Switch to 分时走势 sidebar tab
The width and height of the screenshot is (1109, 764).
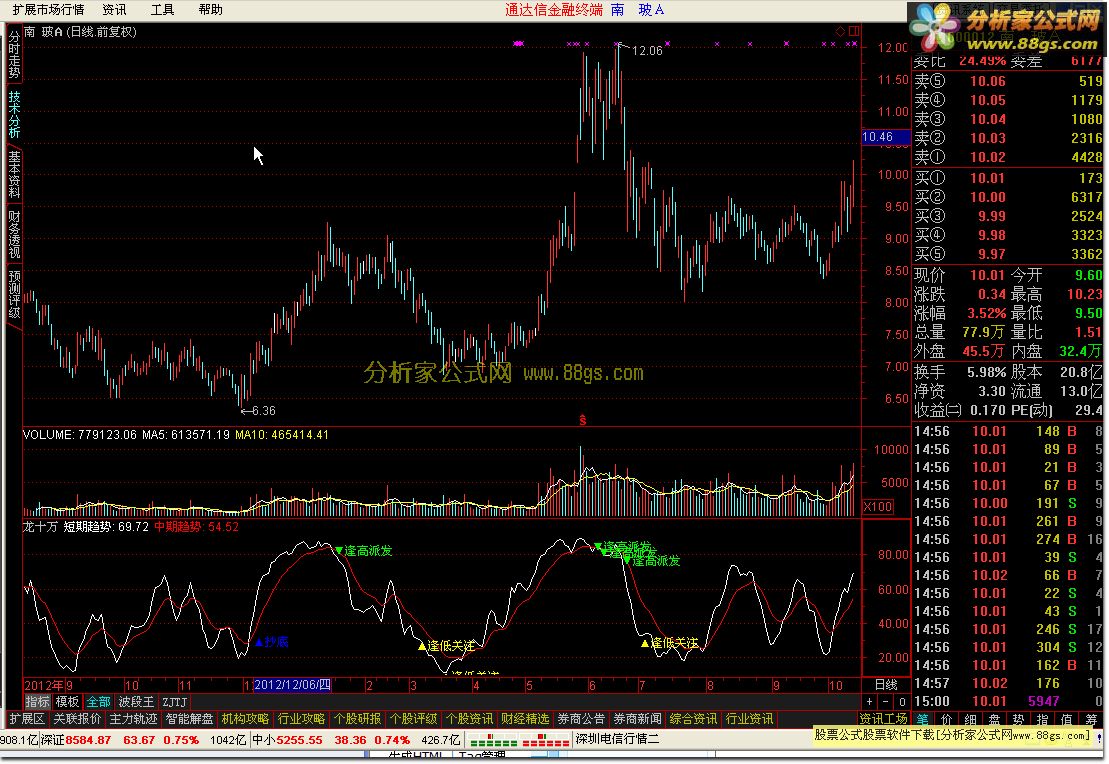point(14,54)
